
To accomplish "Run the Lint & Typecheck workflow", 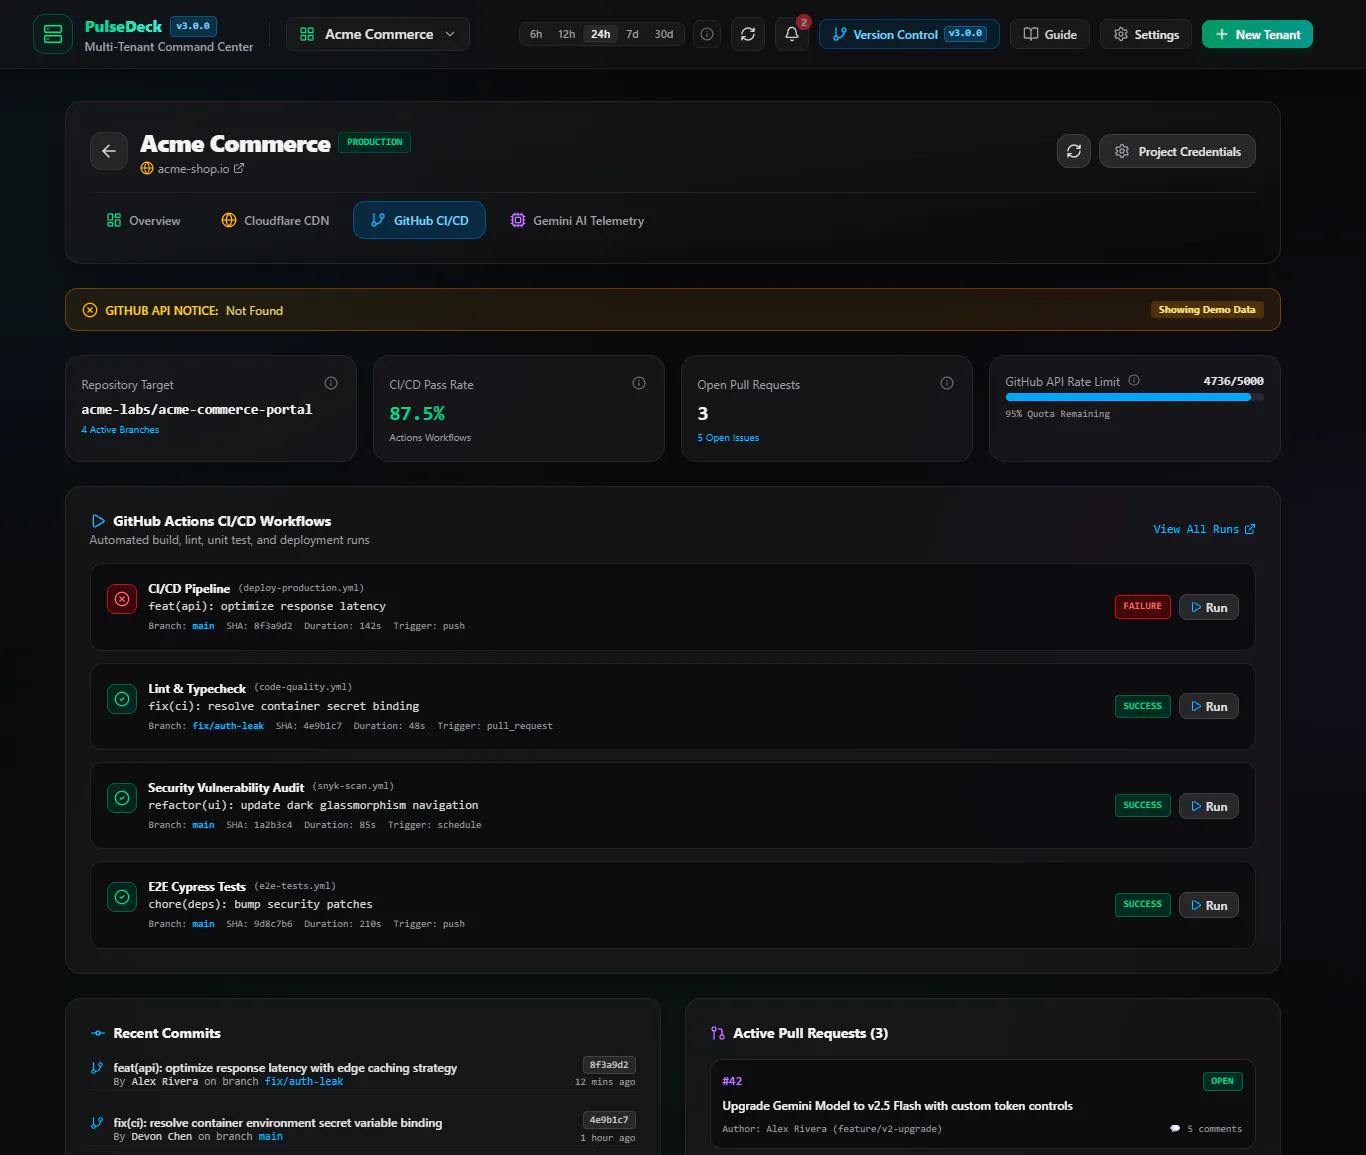I will 1209,706.
